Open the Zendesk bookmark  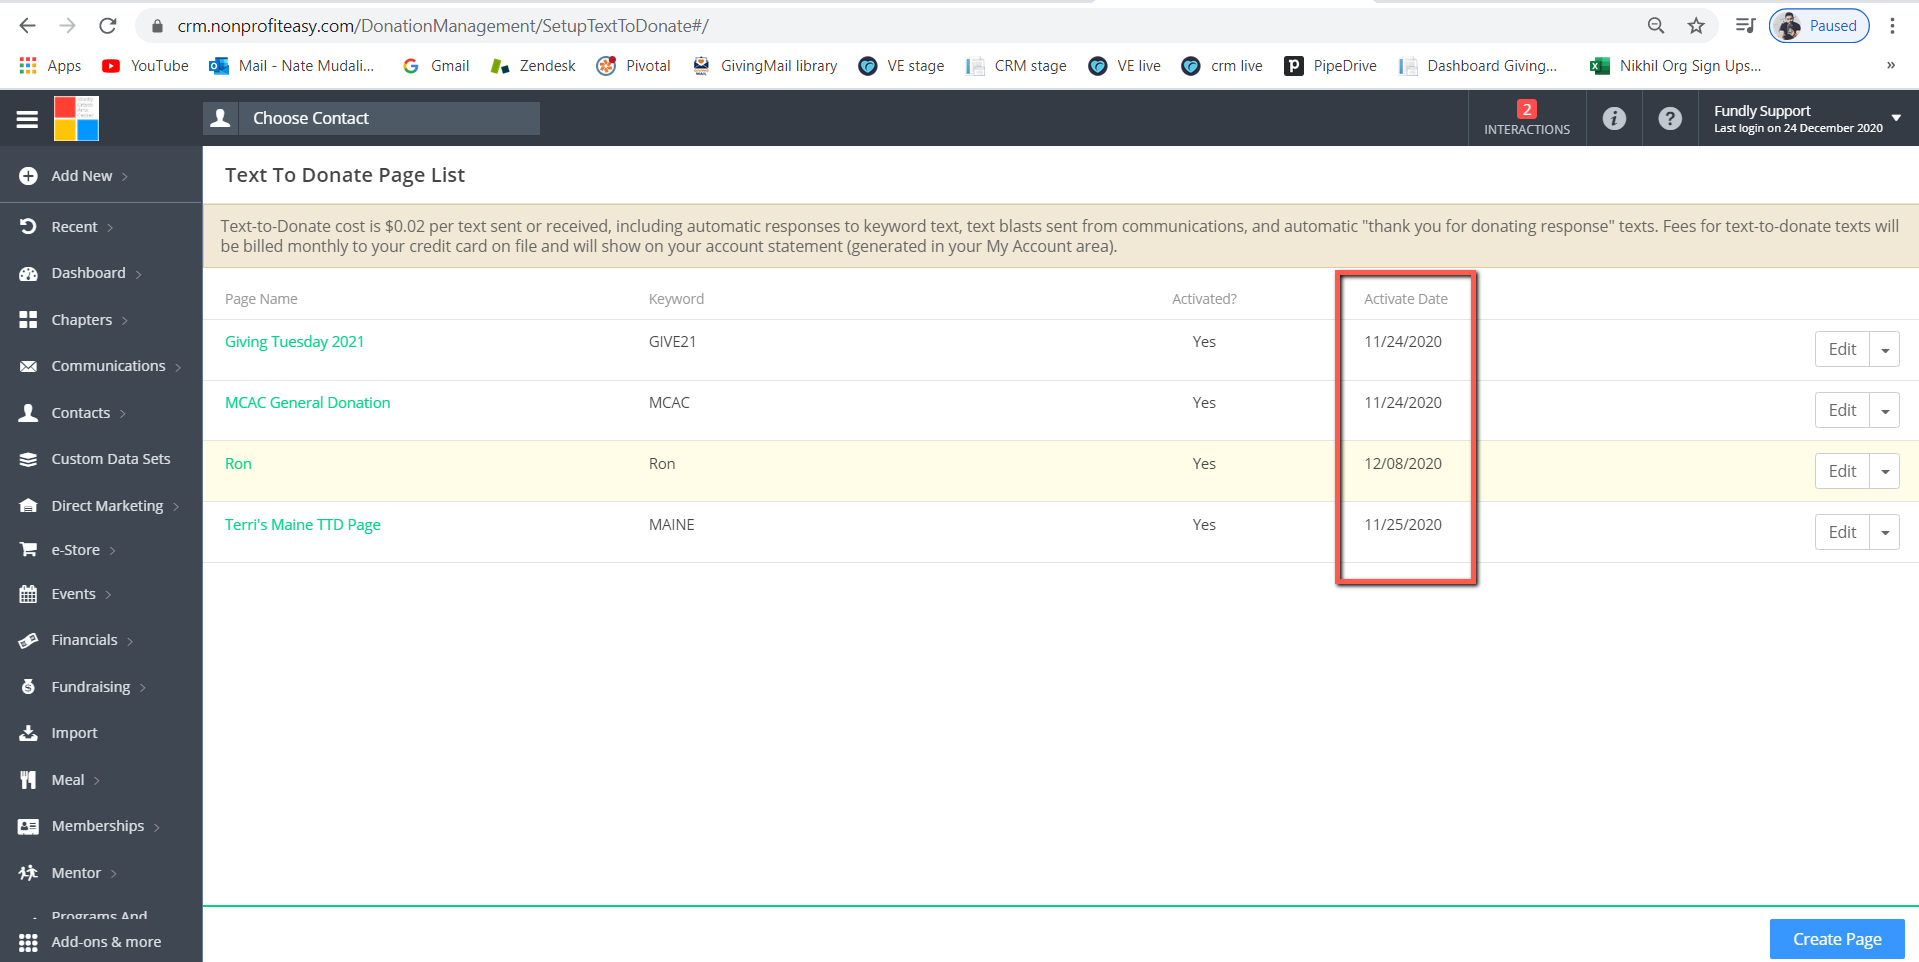[x=533, y=66]
